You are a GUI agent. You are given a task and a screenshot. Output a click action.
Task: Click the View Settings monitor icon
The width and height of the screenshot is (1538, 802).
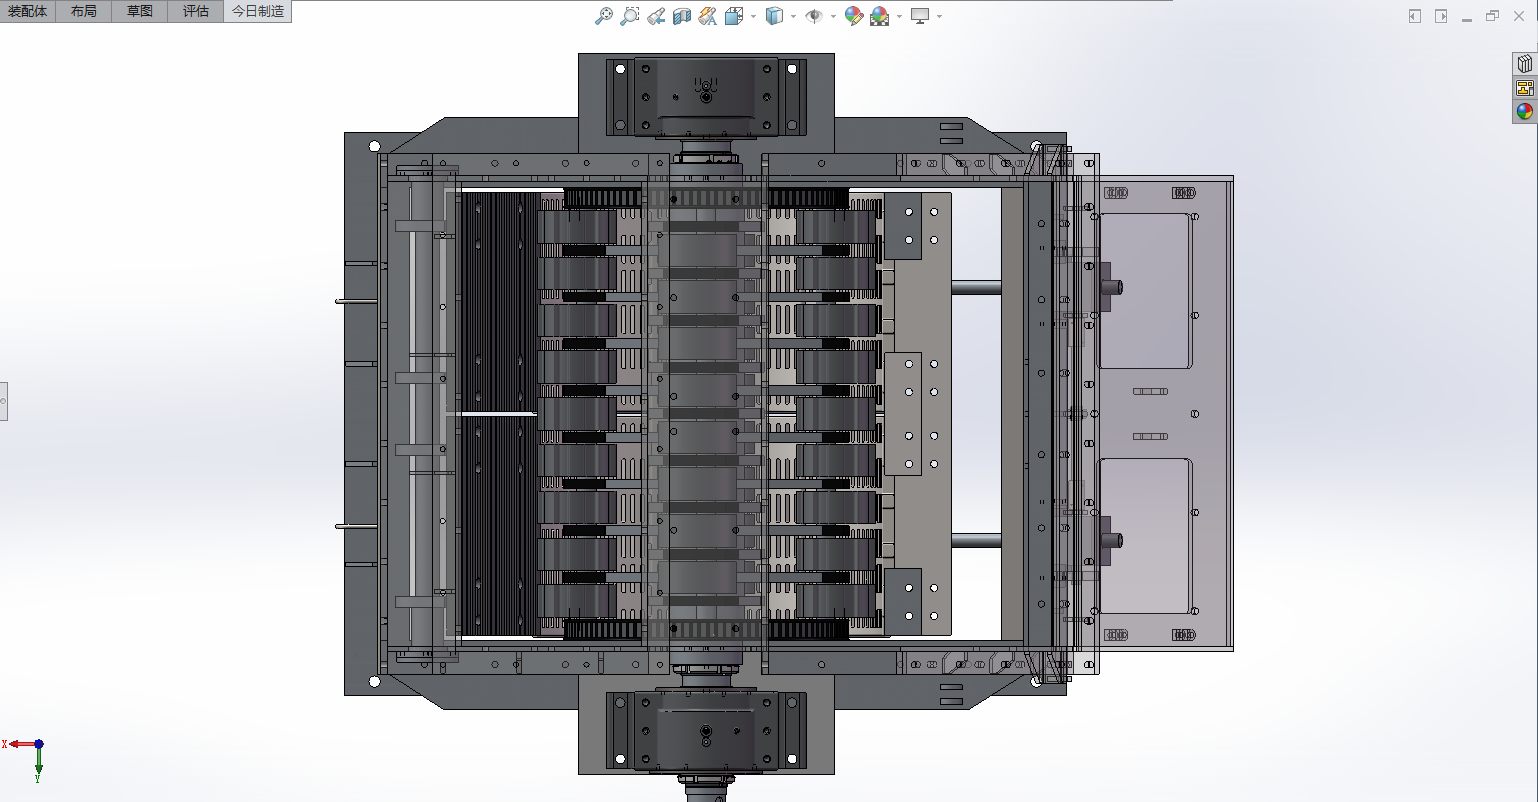(920, 16)
